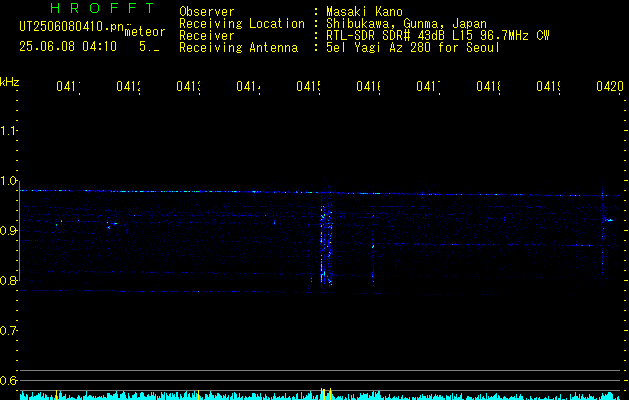Click the 0415 time axis marker
Screen dimensions: 629x400
(308, 87)
